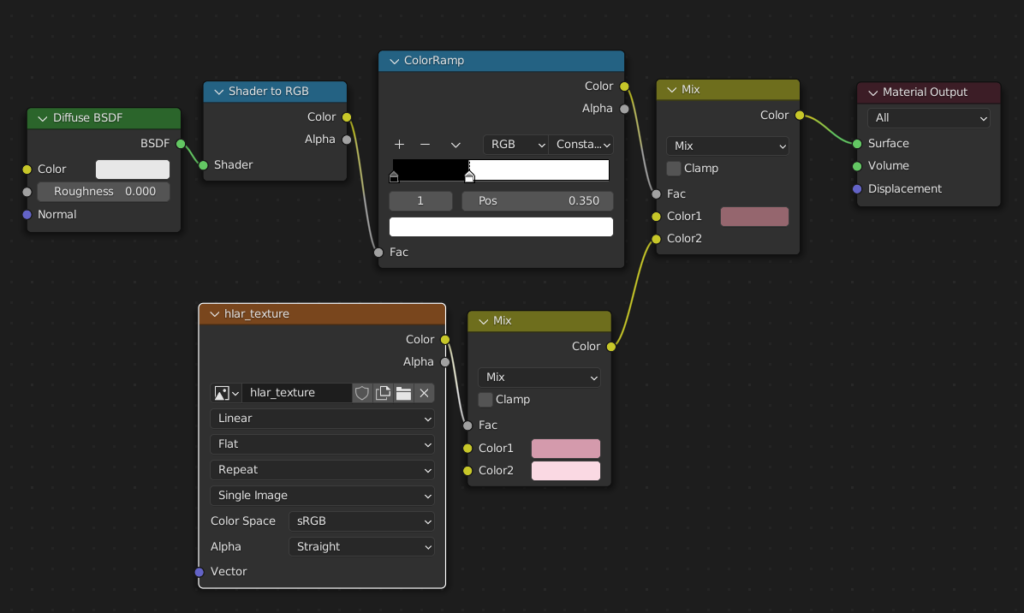
Task: Unlink the hlar_texture image with the X icon
Action: tap(424, 393)
